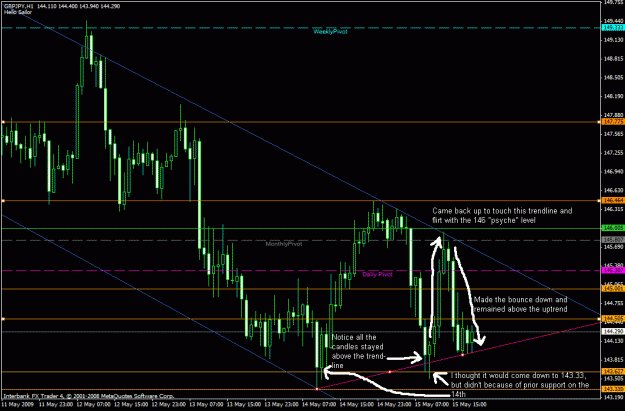
Task: Click the 147.255 price scale value
Action: [x=613, y=153]
